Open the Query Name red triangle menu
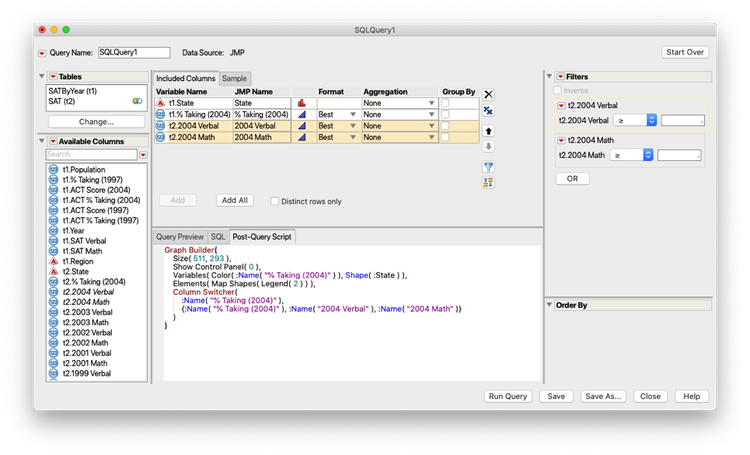This screenshot has height=455, width=750. (x=42, y=53)
